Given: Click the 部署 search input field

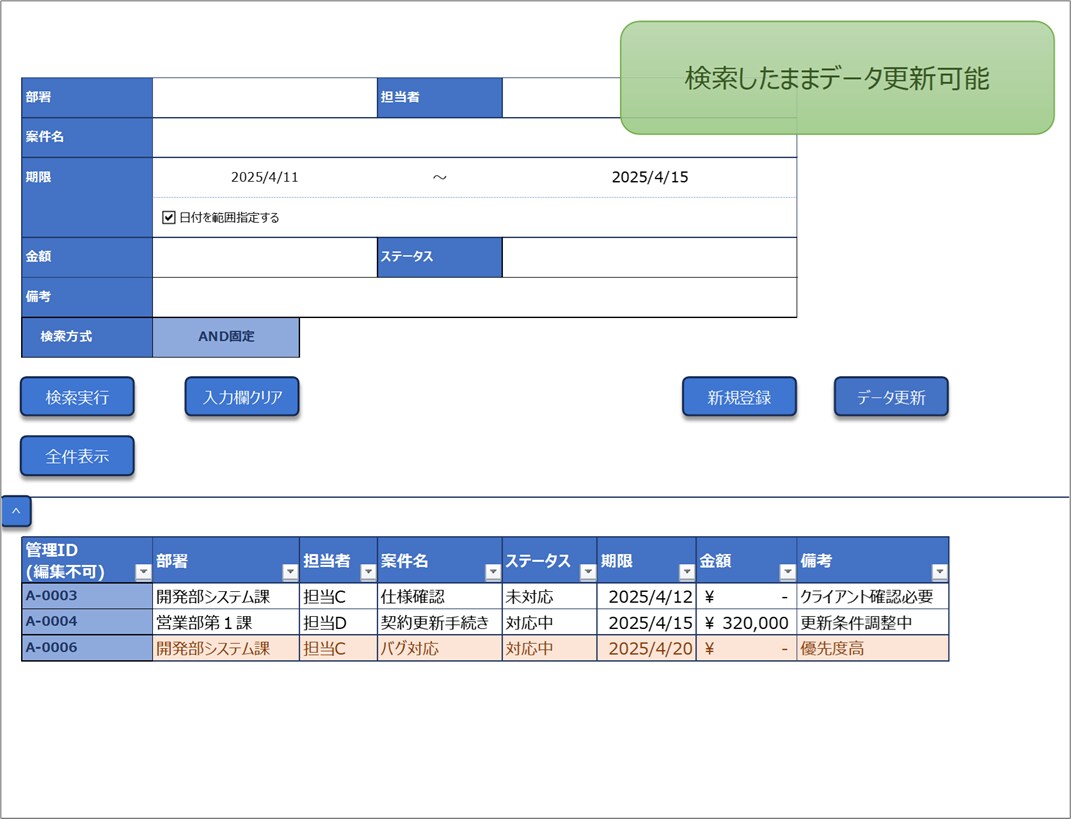Looking at the screenshot, I should [x=265, y=98].
